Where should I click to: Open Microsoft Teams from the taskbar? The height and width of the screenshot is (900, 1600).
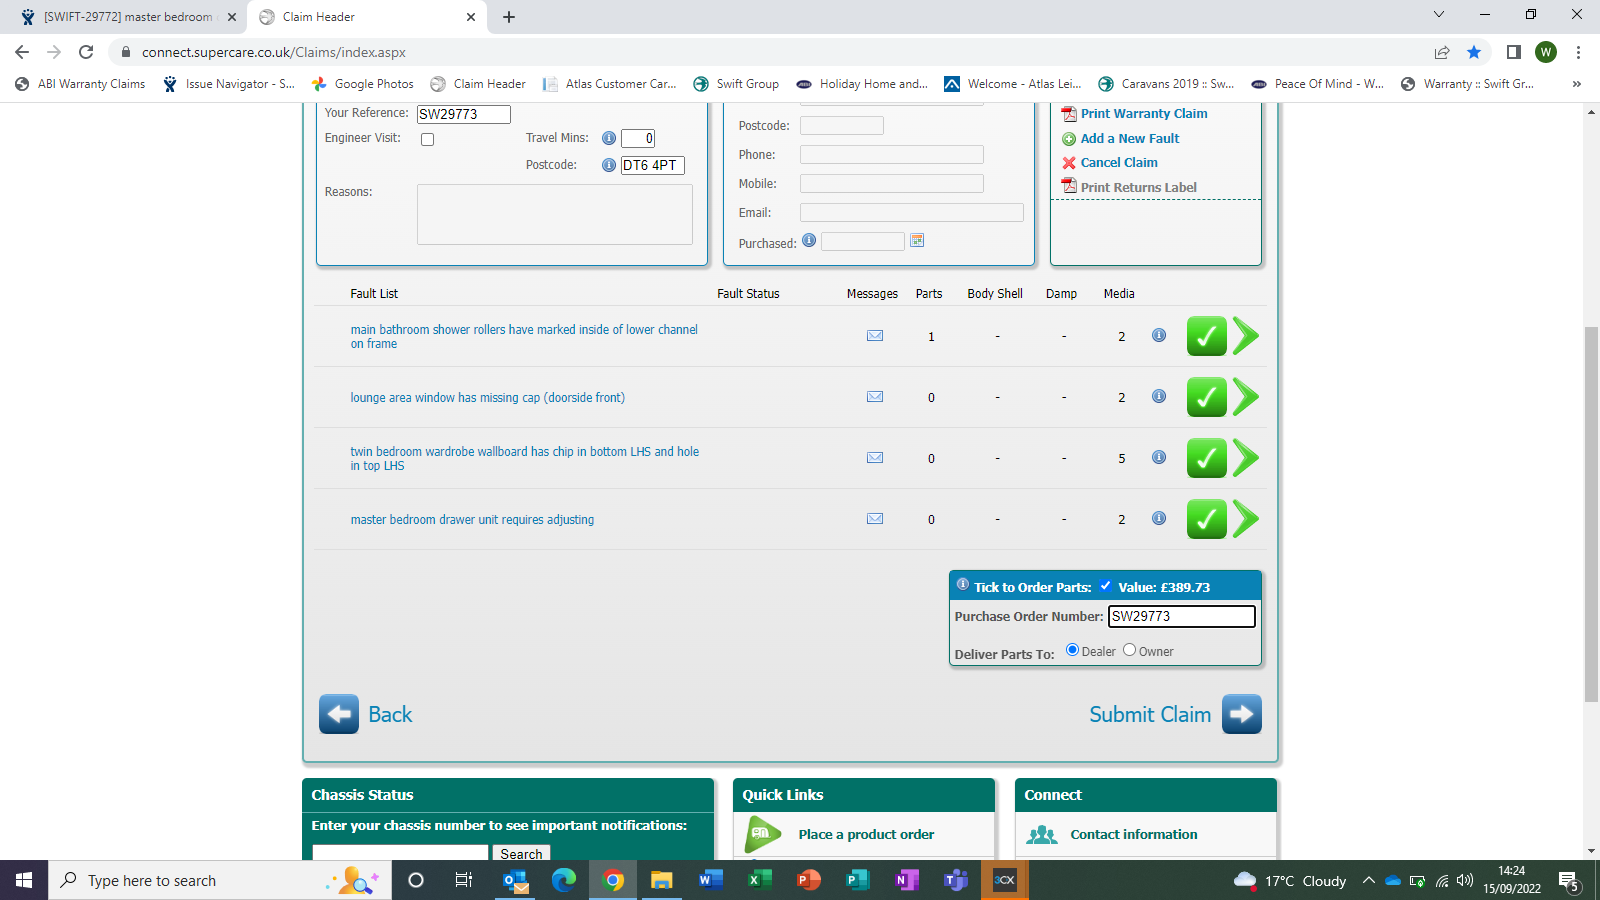(956, 880)
